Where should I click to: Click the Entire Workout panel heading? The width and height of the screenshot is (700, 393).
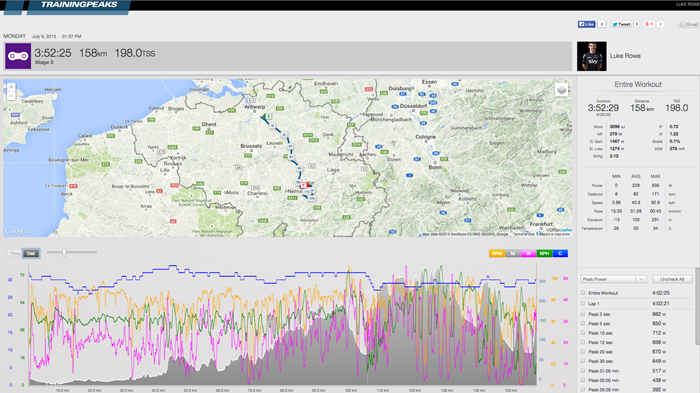(x=638, y=84)
